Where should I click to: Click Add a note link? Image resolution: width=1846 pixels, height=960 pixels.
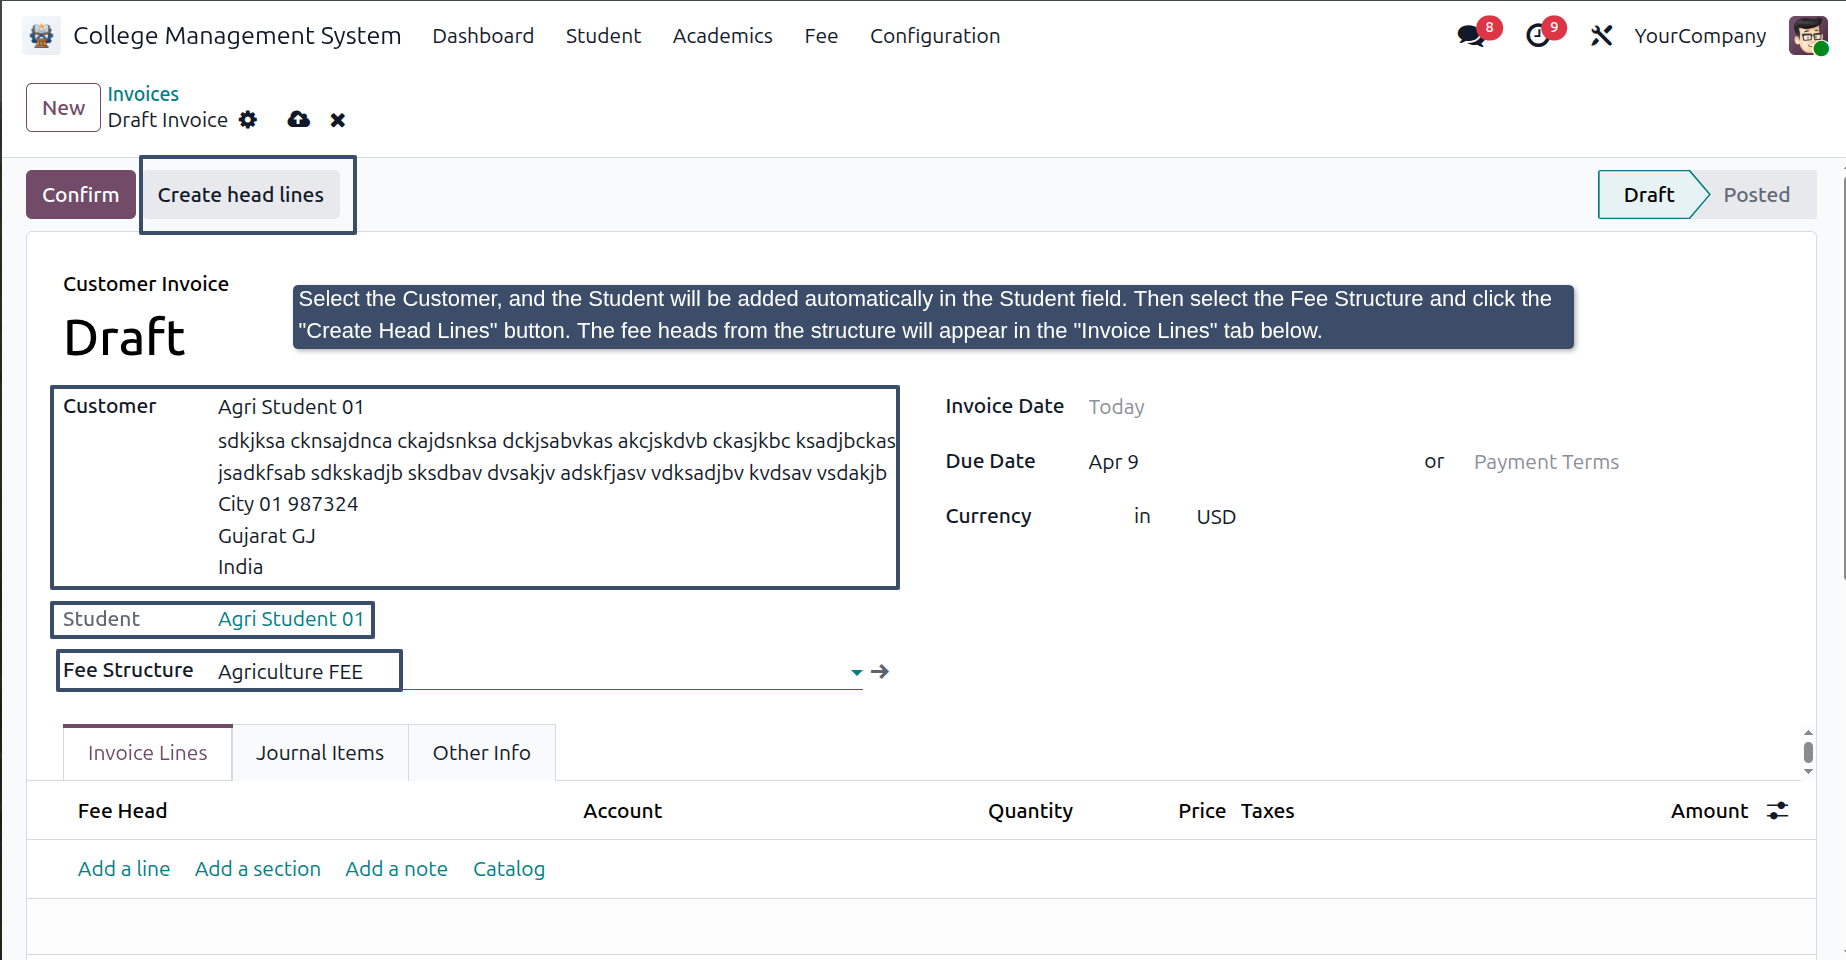point(396,869)
